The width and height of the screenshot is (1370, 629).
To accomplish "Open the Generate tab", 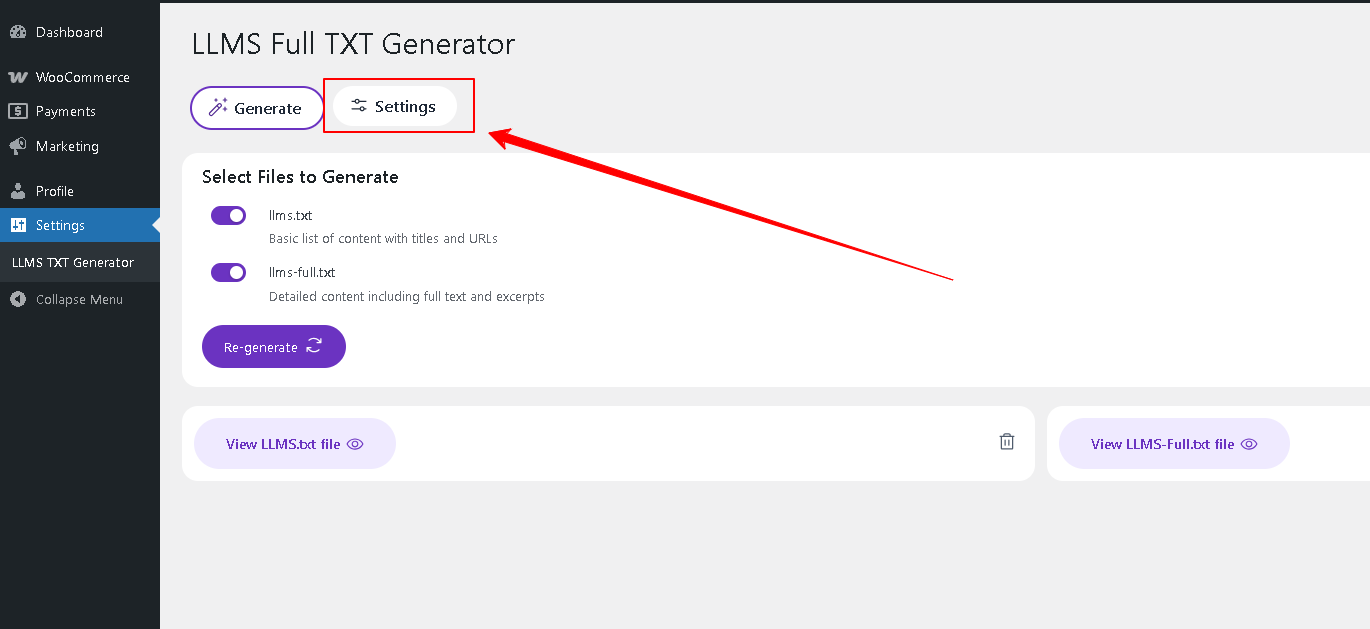I will [257, 108].
